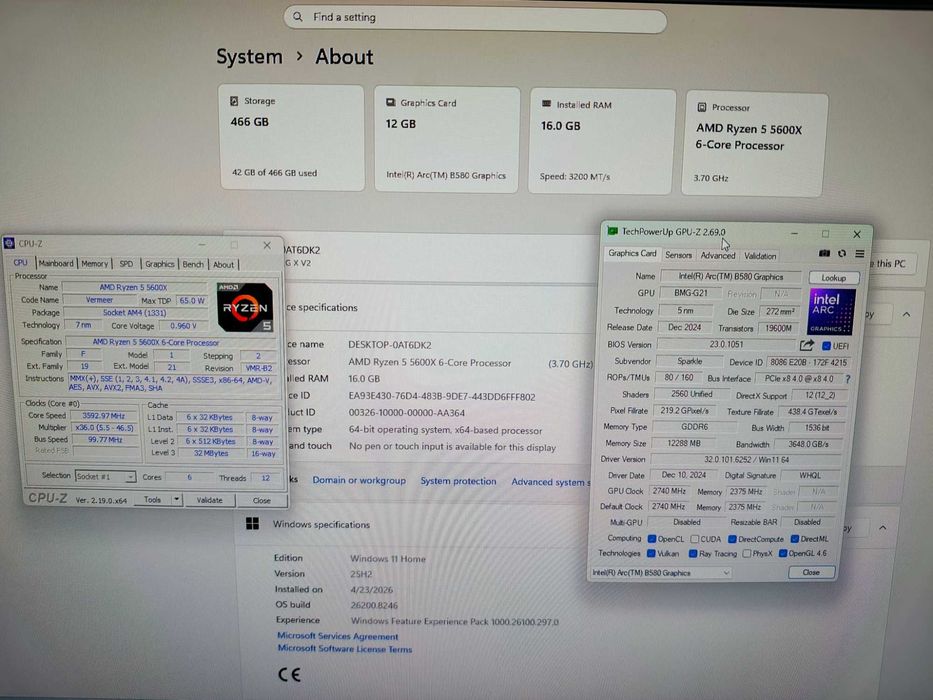Click the Core Speed value 3592.97 MHz
This screenshot has height=700, width=933.
[104, 415]
